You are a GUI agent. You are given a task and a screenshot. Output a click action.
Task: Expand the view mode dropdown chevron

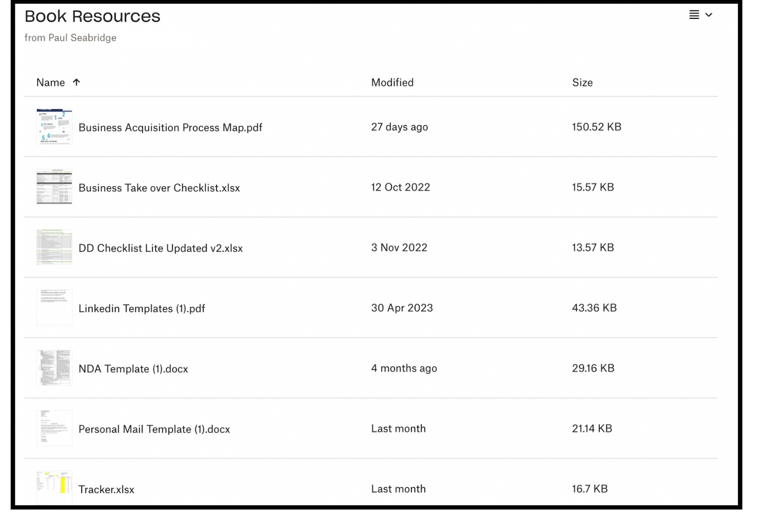(709, 15)
